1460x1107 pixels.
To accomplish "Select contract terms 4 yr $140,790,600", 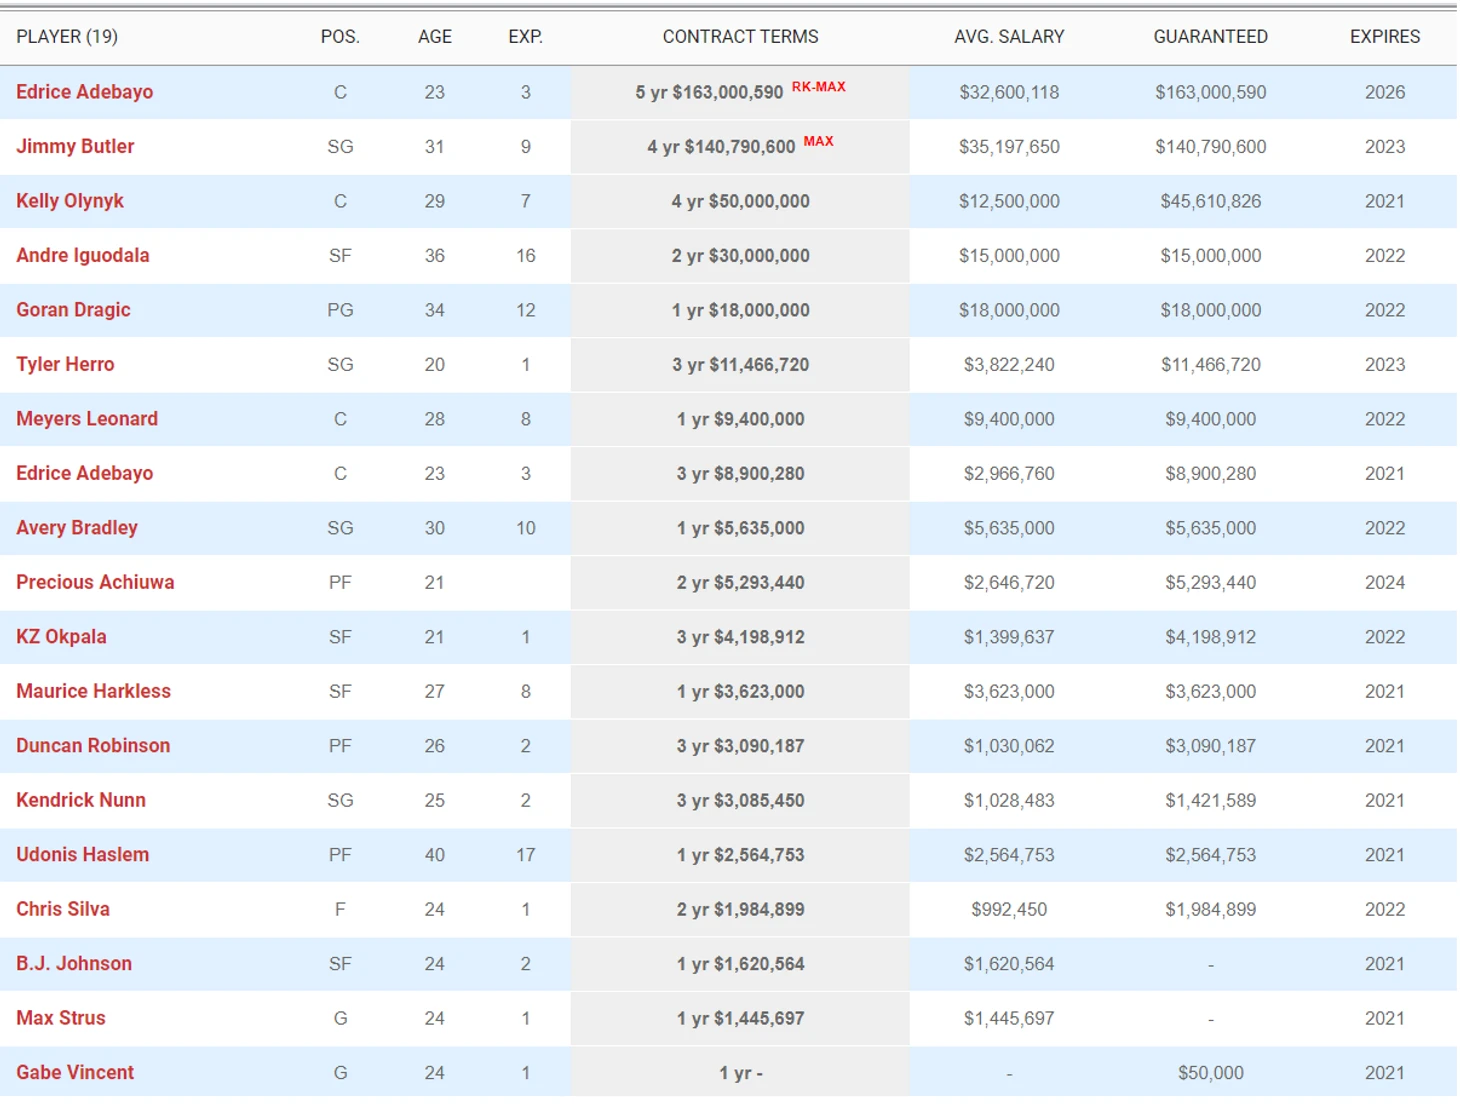I will [721, 147].
